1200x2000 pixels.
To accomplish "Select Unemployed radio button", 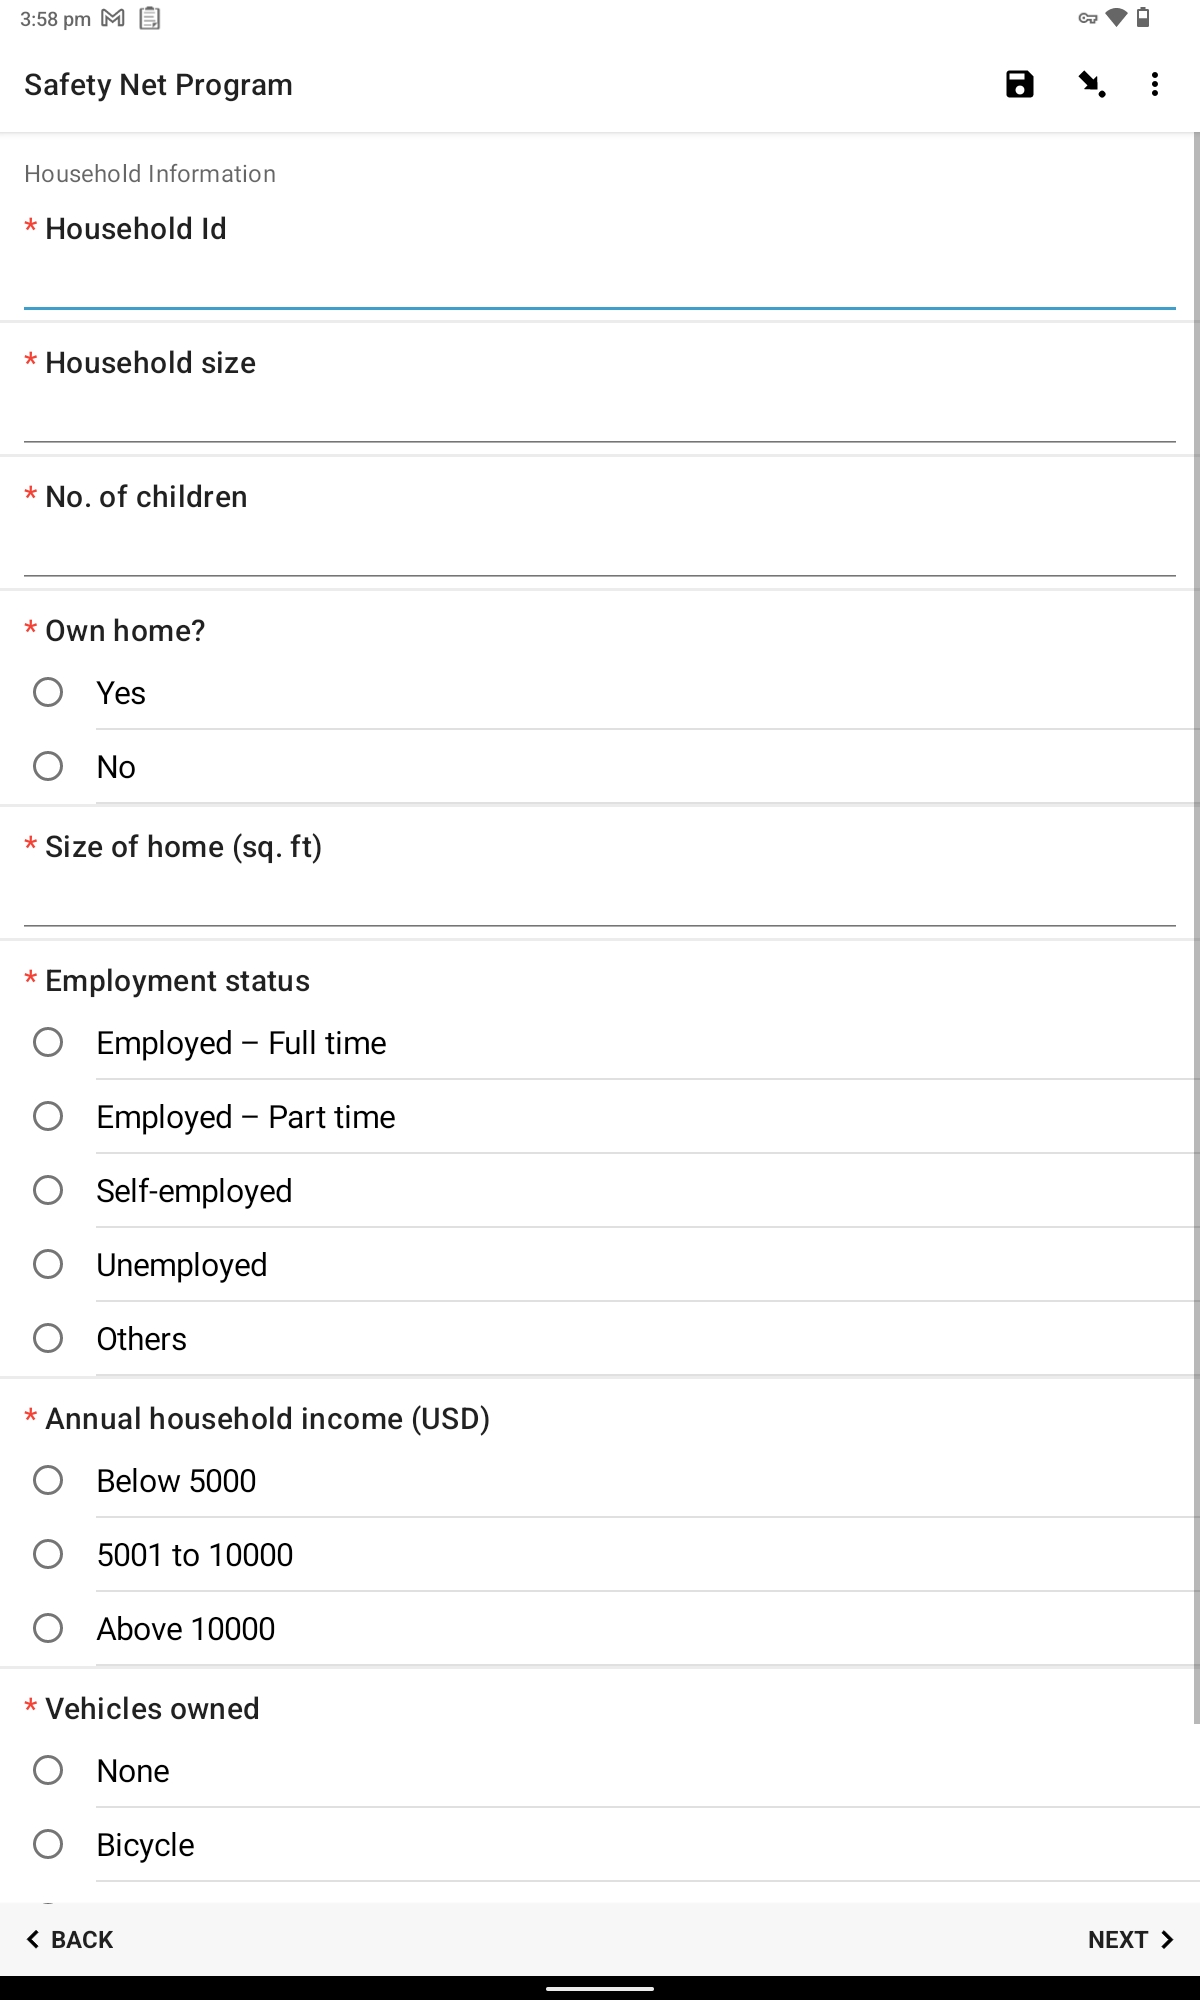I will (x=48, y=1264).
